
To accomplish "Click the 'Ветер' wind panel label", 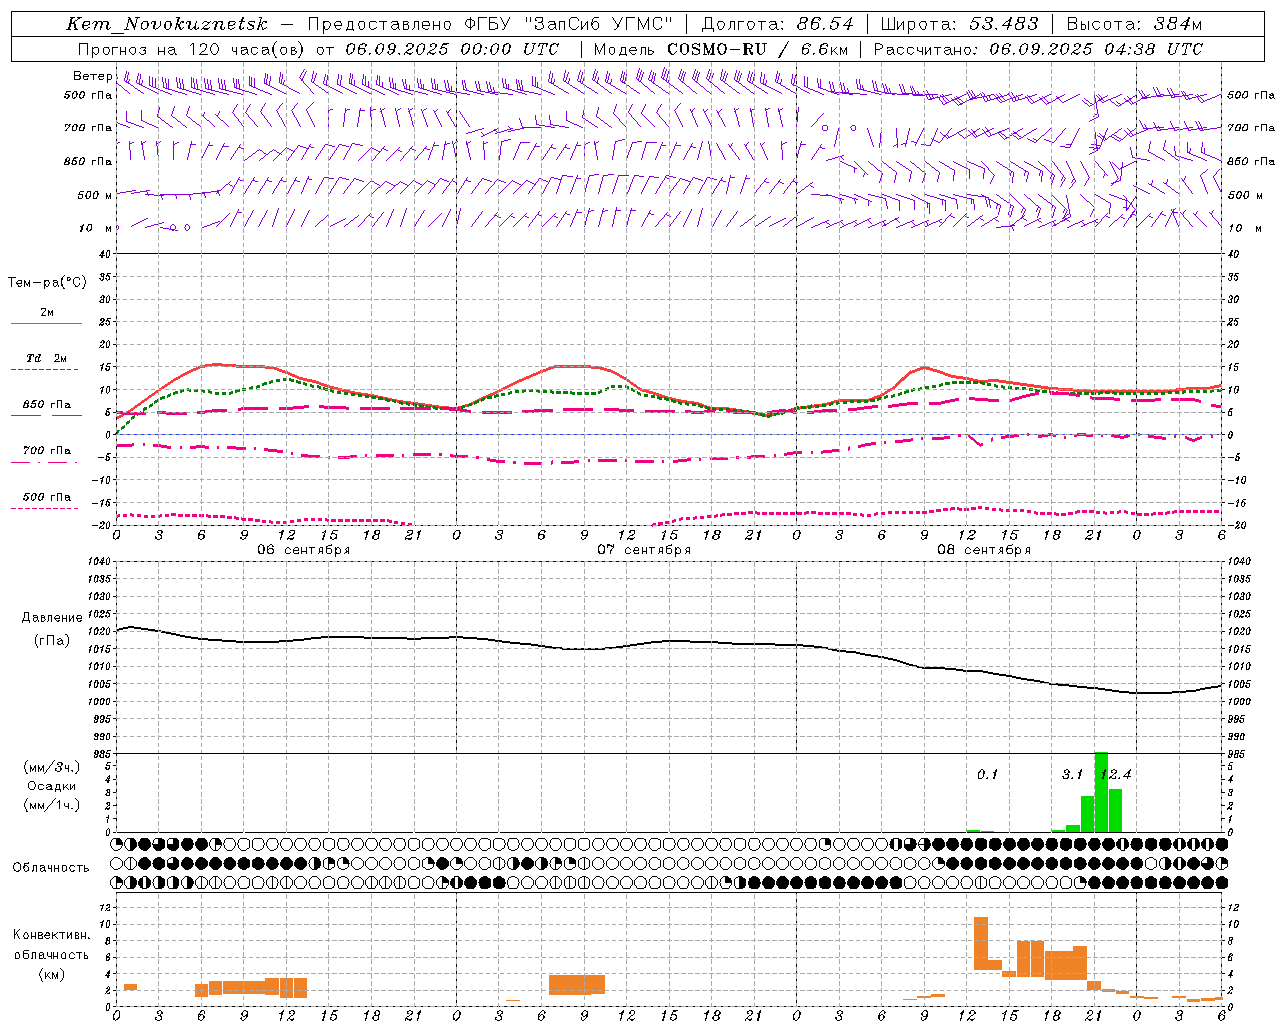I will (92, 76).
